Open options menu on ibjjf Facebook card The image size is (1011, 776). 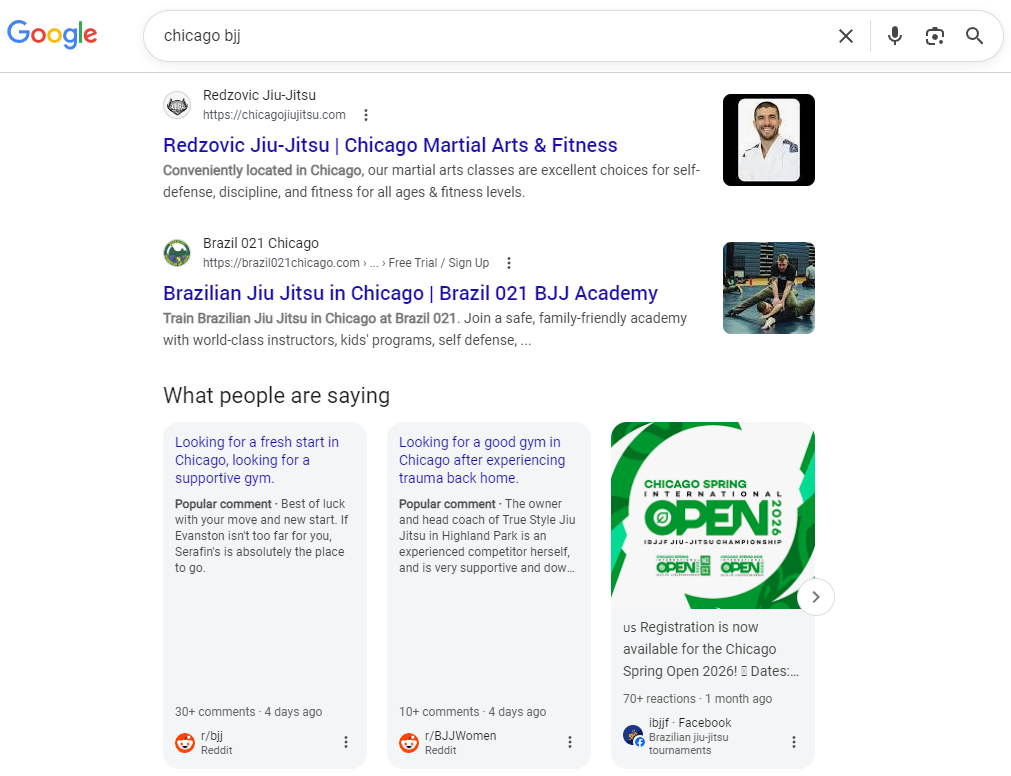(x=794, y=742)
